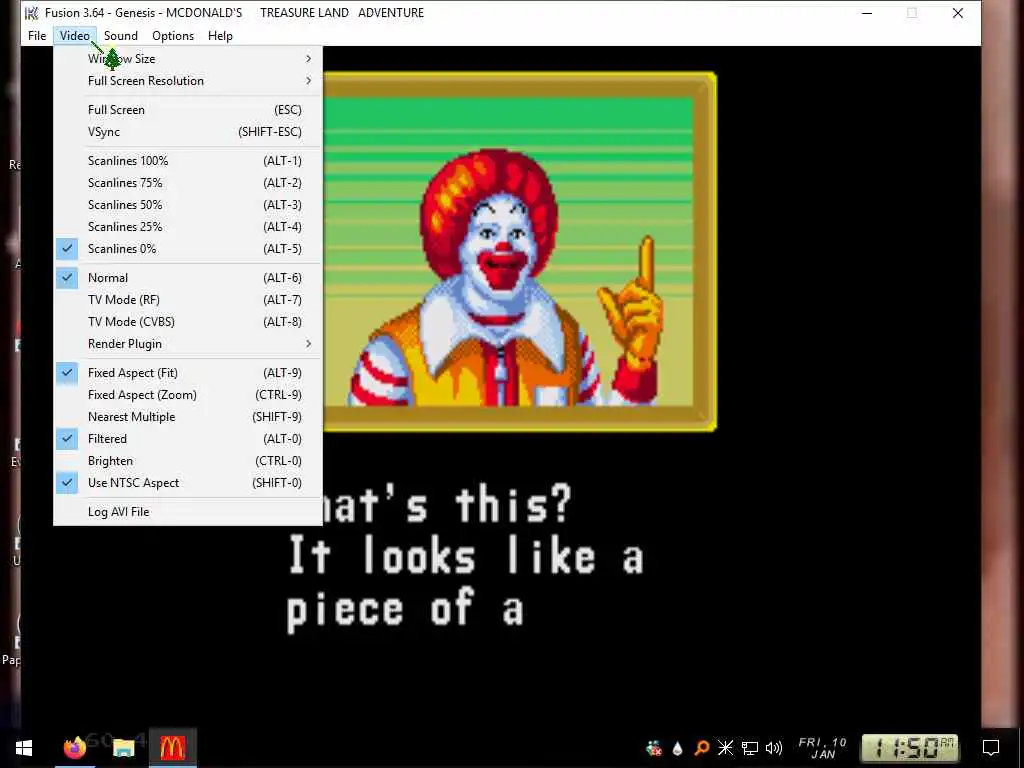Enable Scanlines 75%
Viewport: 1024px width, 768px height.
(x=188, y=183)
